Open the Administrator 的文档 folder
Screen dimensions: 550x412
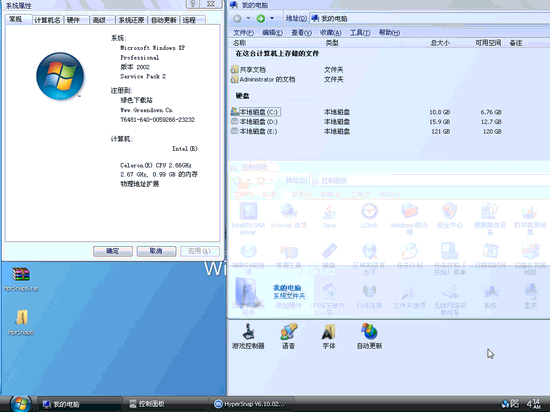[x=263, y=79]
